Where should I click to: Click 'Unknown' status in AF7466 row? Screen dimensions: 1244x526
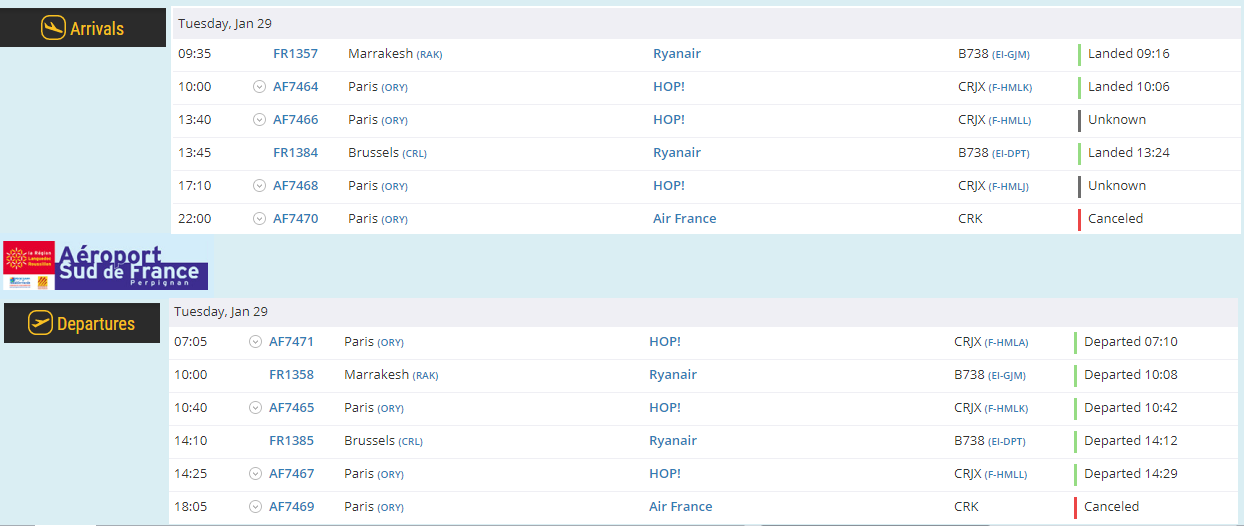[x=1117, y=120]
